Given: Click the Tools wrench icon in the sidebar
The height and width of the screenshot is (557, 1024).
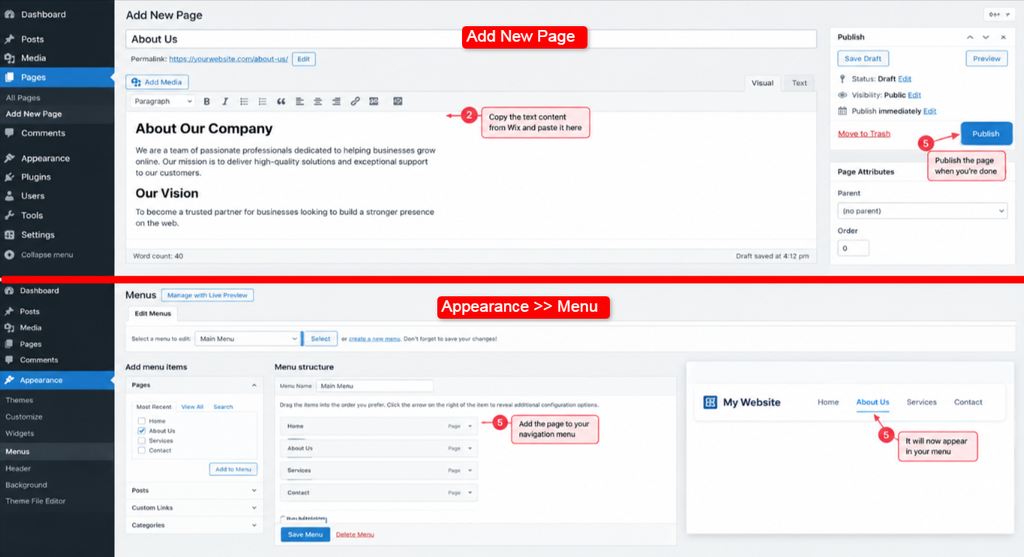Looking at the screenshot, I should pyautogui.click(x=9, y=215).
